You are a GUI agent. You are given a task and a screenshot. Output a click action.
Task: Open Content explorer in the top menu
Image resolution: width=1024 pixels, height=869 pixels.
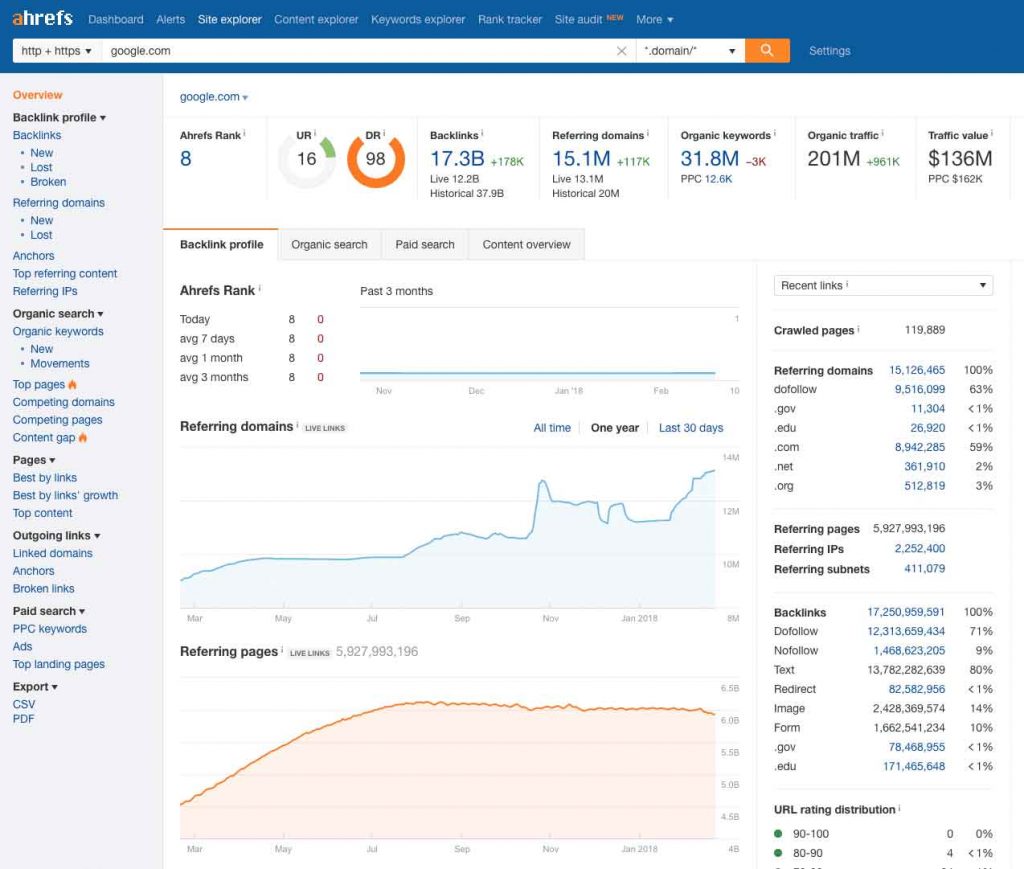[x=316, y=19]
